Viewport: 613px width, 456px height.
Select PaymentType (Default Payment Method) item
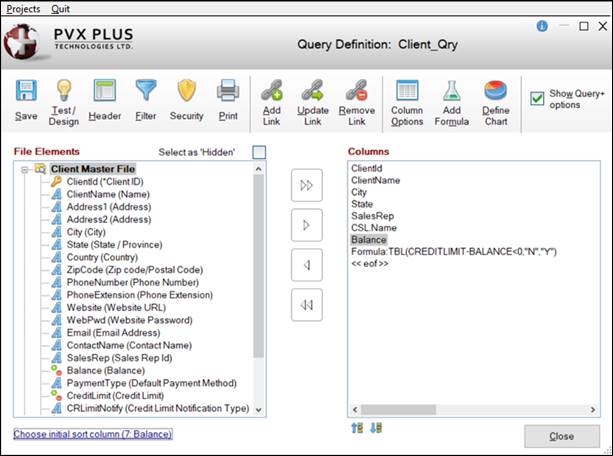tap(151, 383)
